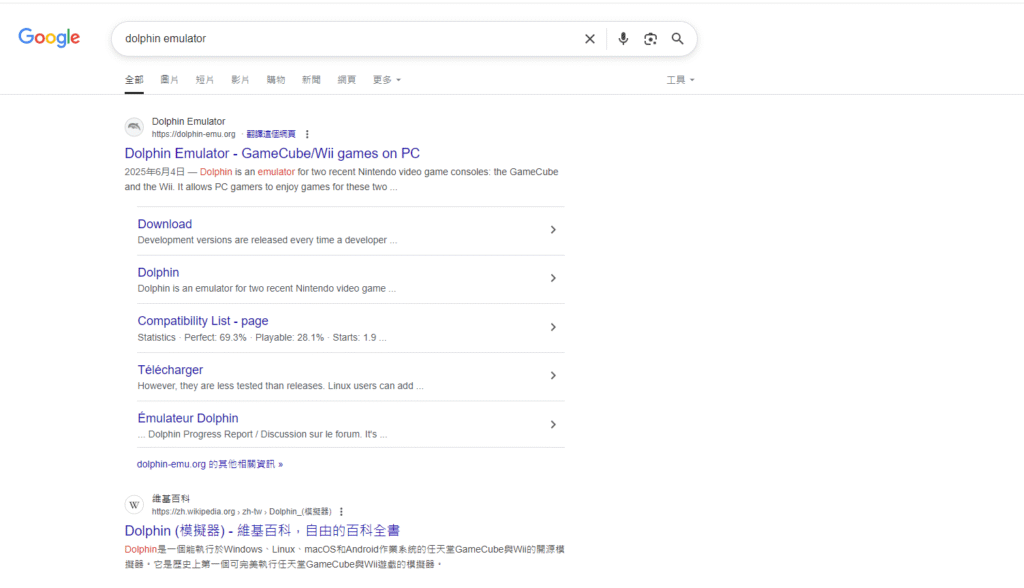Click chevron next to Télécharger sitelink
Image resolution: width=1024 pixels, height=588 pixels.
pos(553,376)
